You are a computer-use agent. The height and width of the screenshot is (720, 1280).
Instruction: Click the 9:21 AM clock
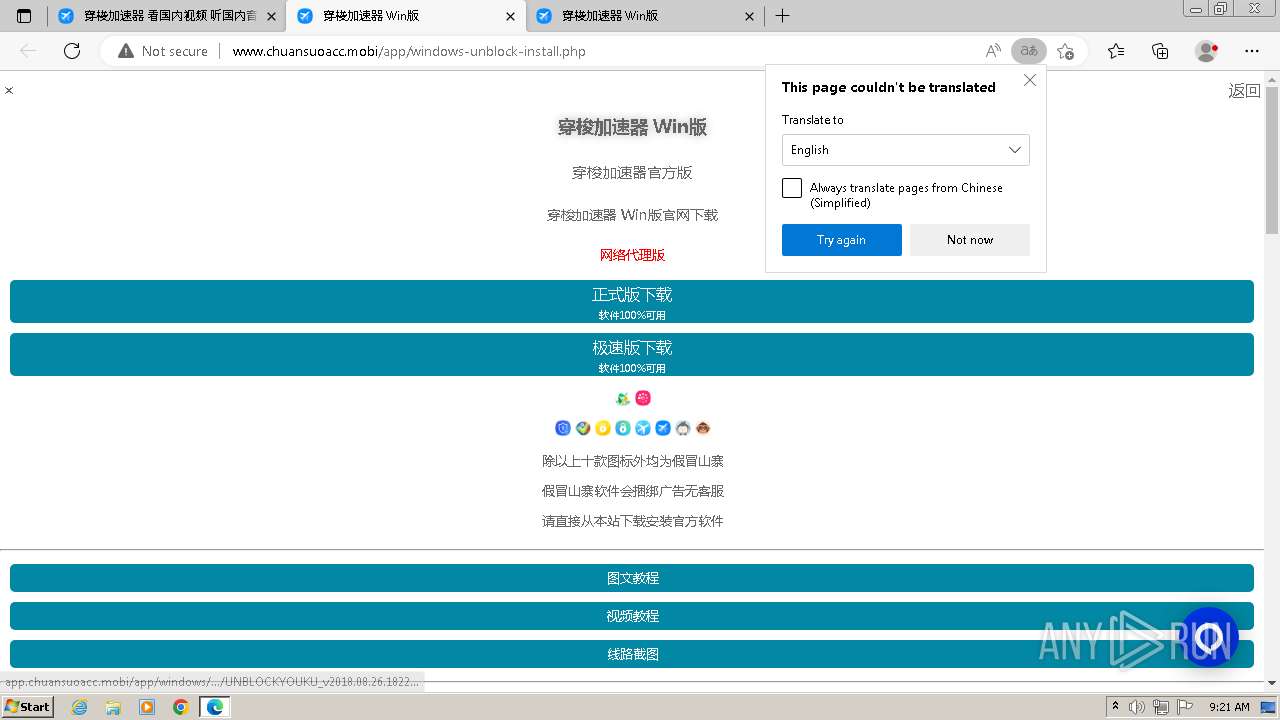(1229, 707)
